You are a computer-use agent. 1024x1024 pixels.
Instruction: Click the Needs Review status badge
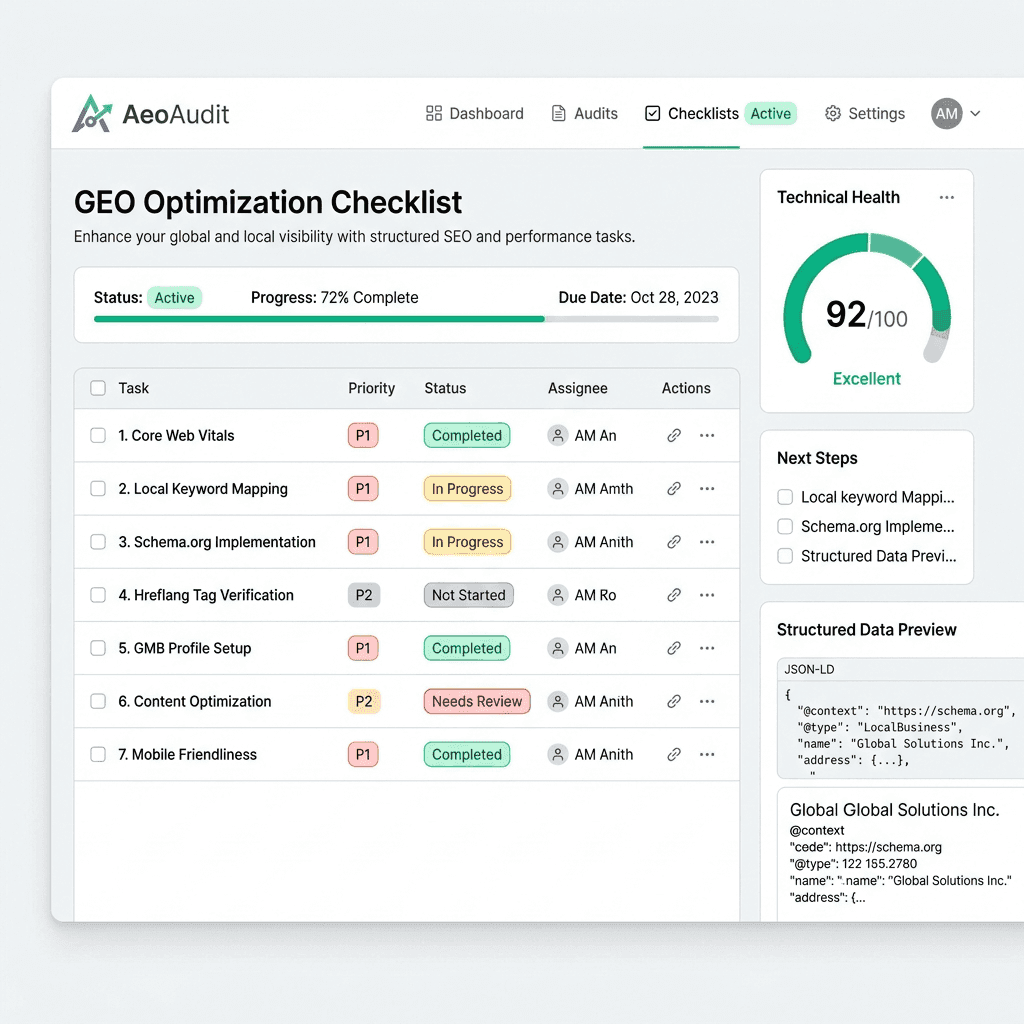click(477, 701)
